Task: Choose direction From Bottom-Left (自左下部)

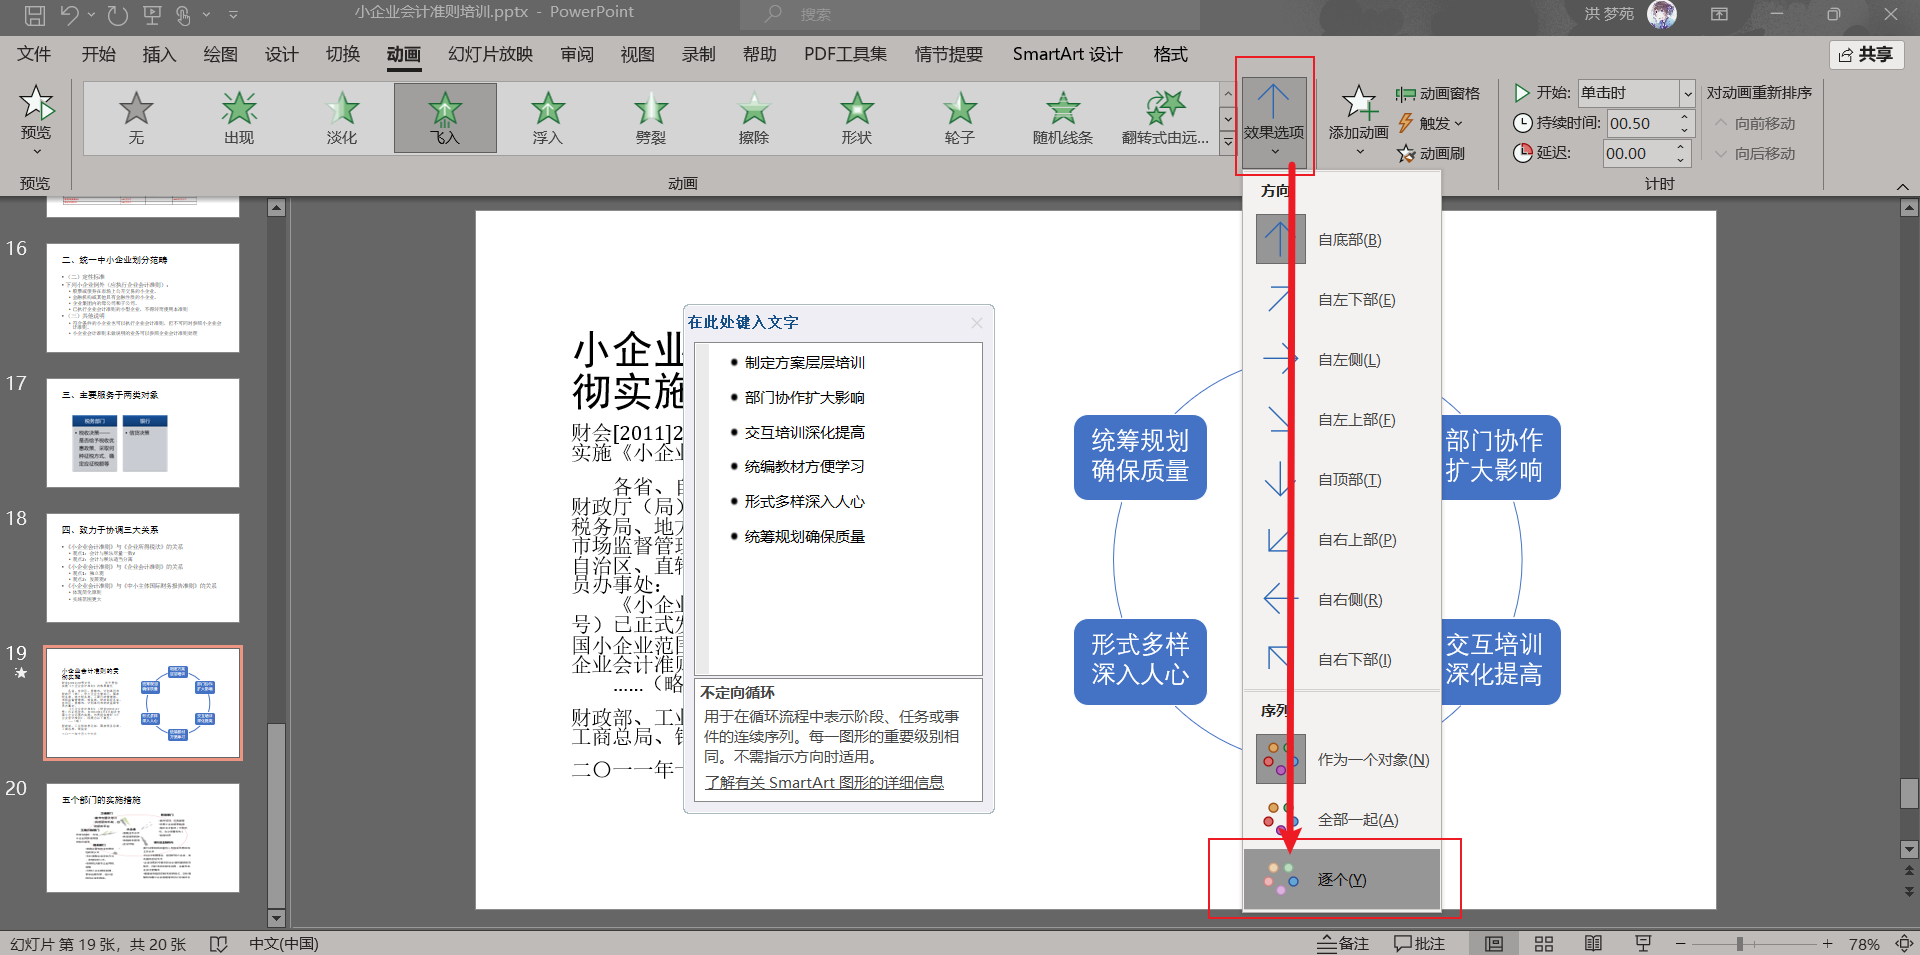Action: [x=1342, y=300]
